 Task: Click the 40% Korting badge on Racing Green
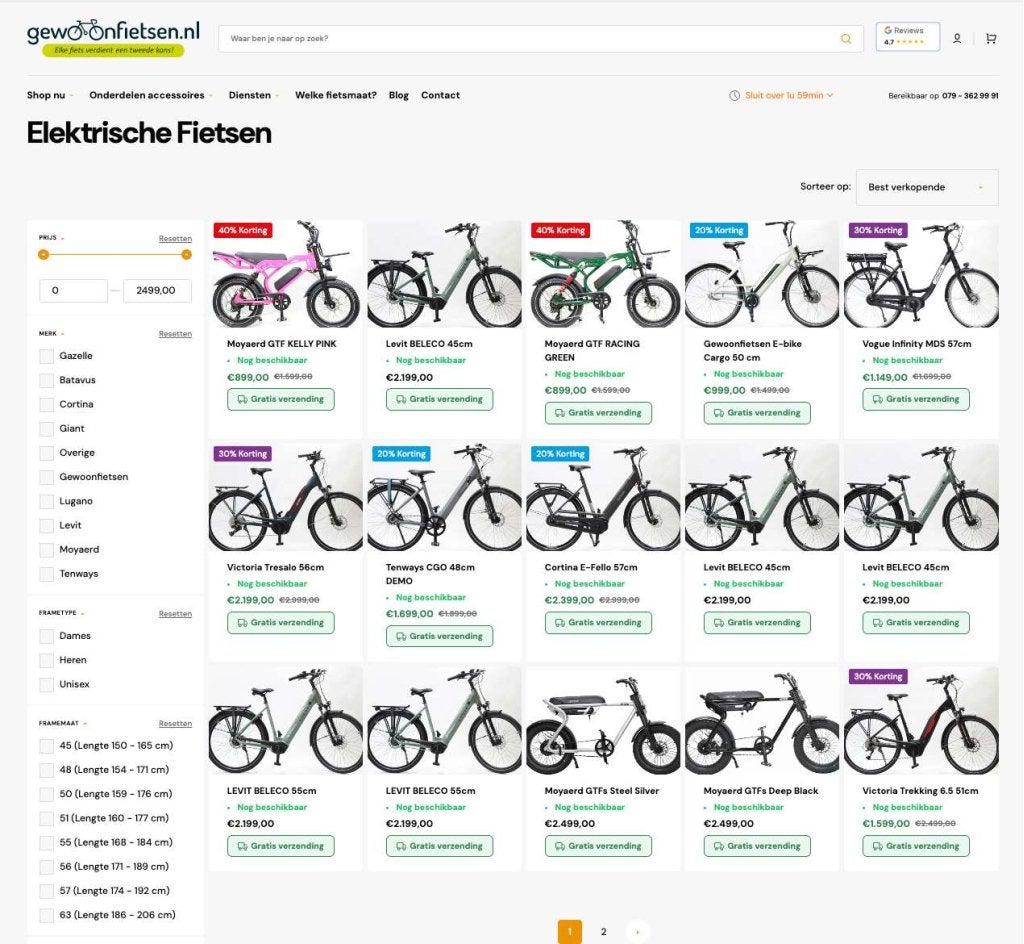coord(560,230)
